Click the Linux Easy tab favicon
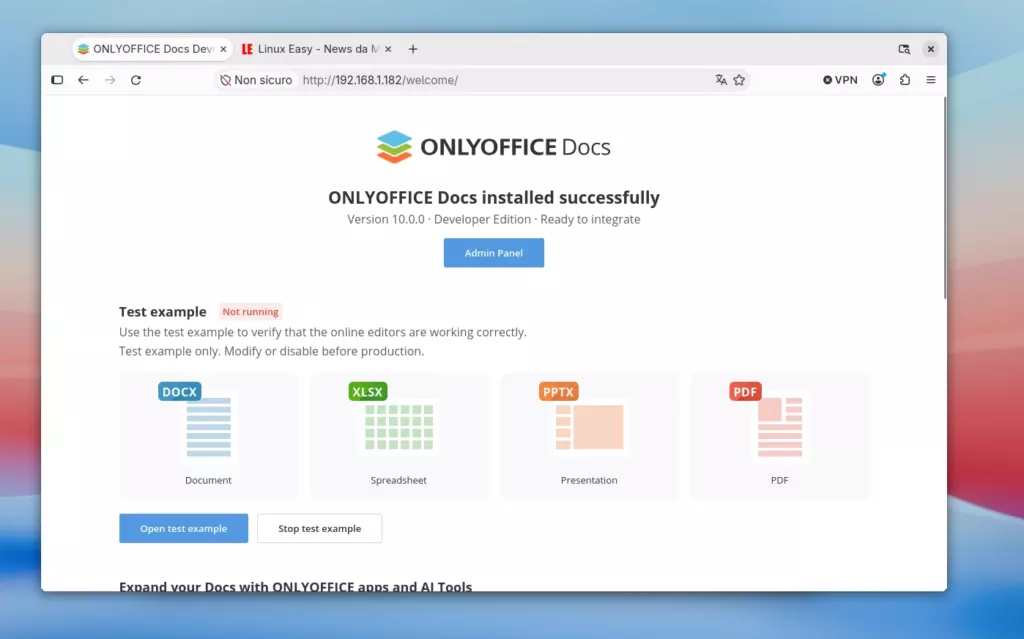Image resolution: width=1024 pixels, height=639 pixels. (247, 49)
